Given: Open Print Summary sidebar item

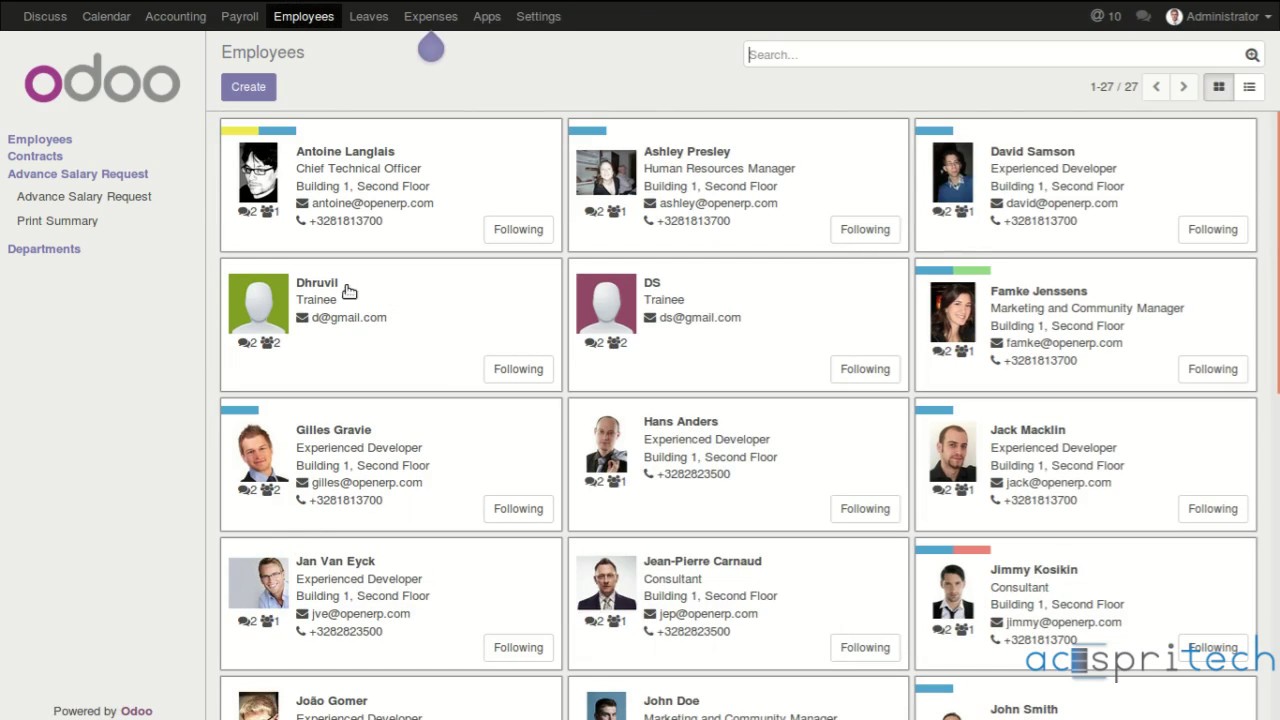Looking at the screenshot, I should 57,220.
